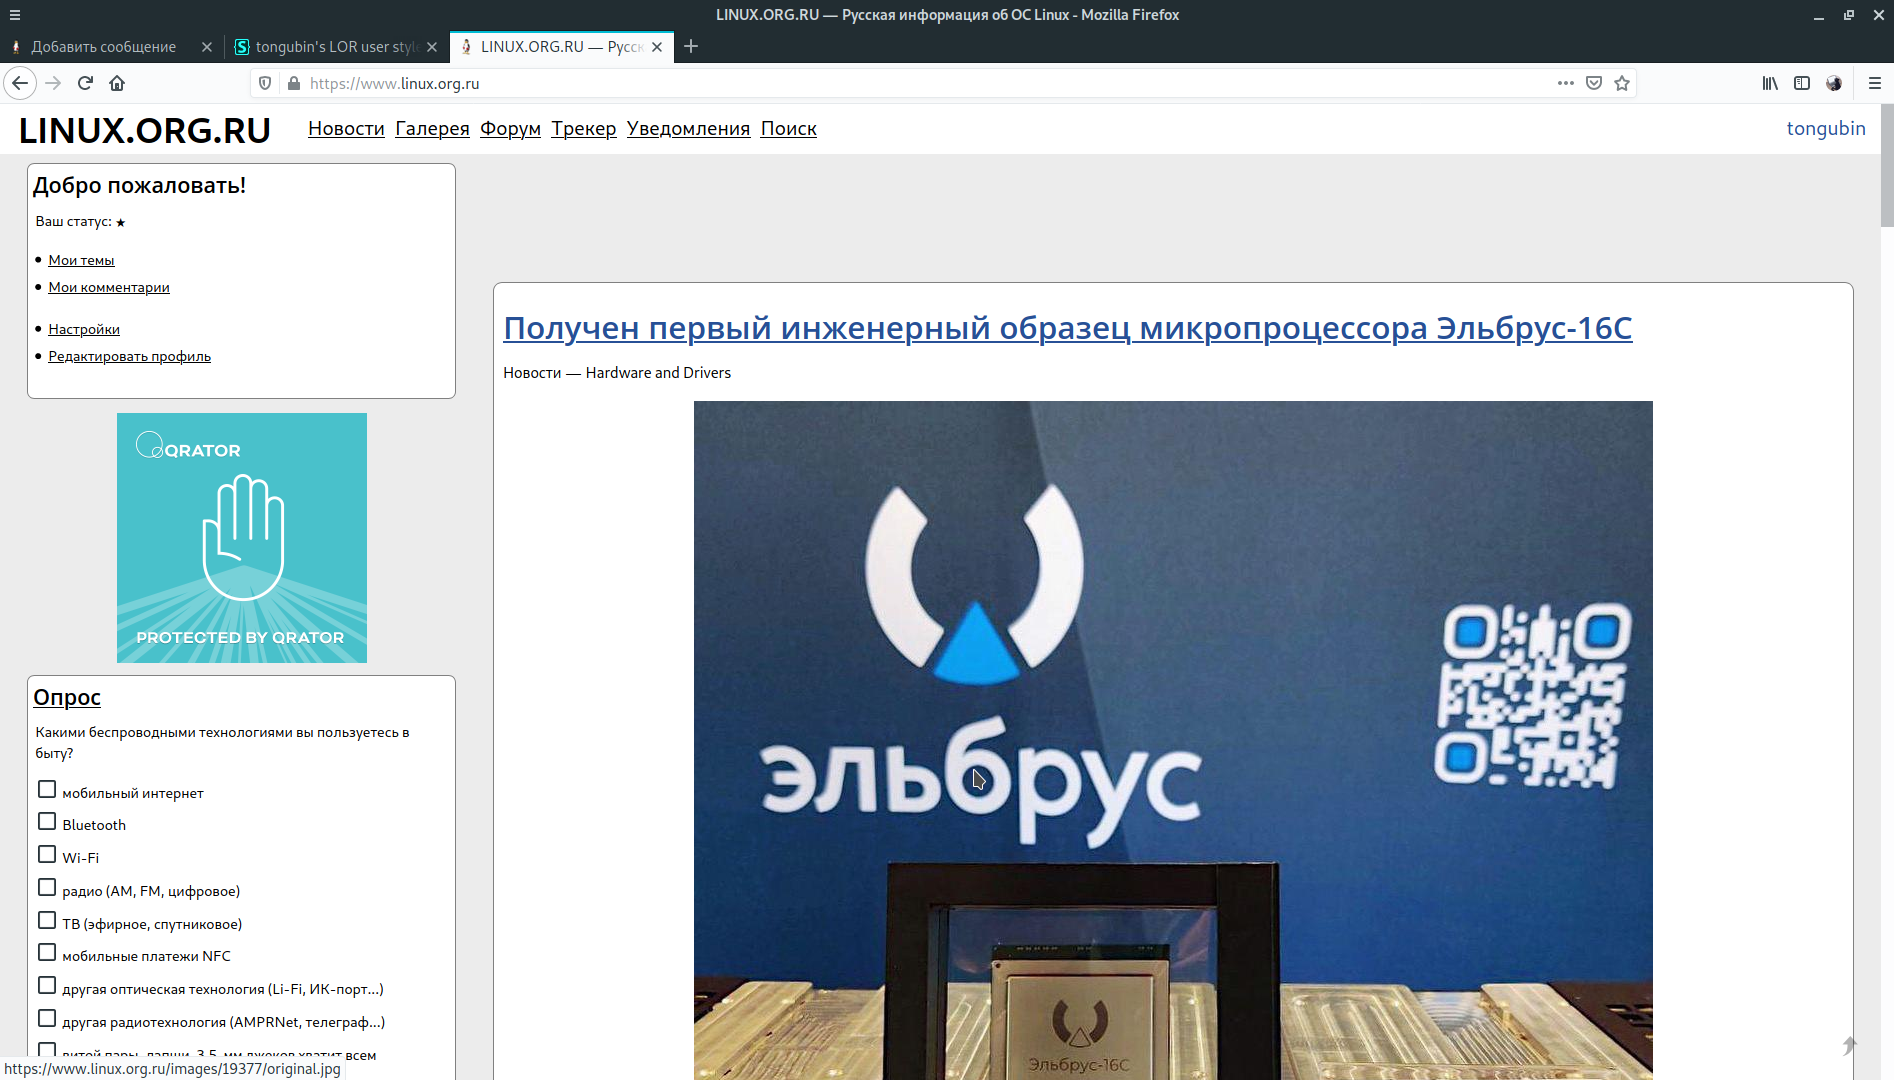The image size is (1894, 1080).
Task: Open 'Мои комментарии' link
Action: [109, 287]
